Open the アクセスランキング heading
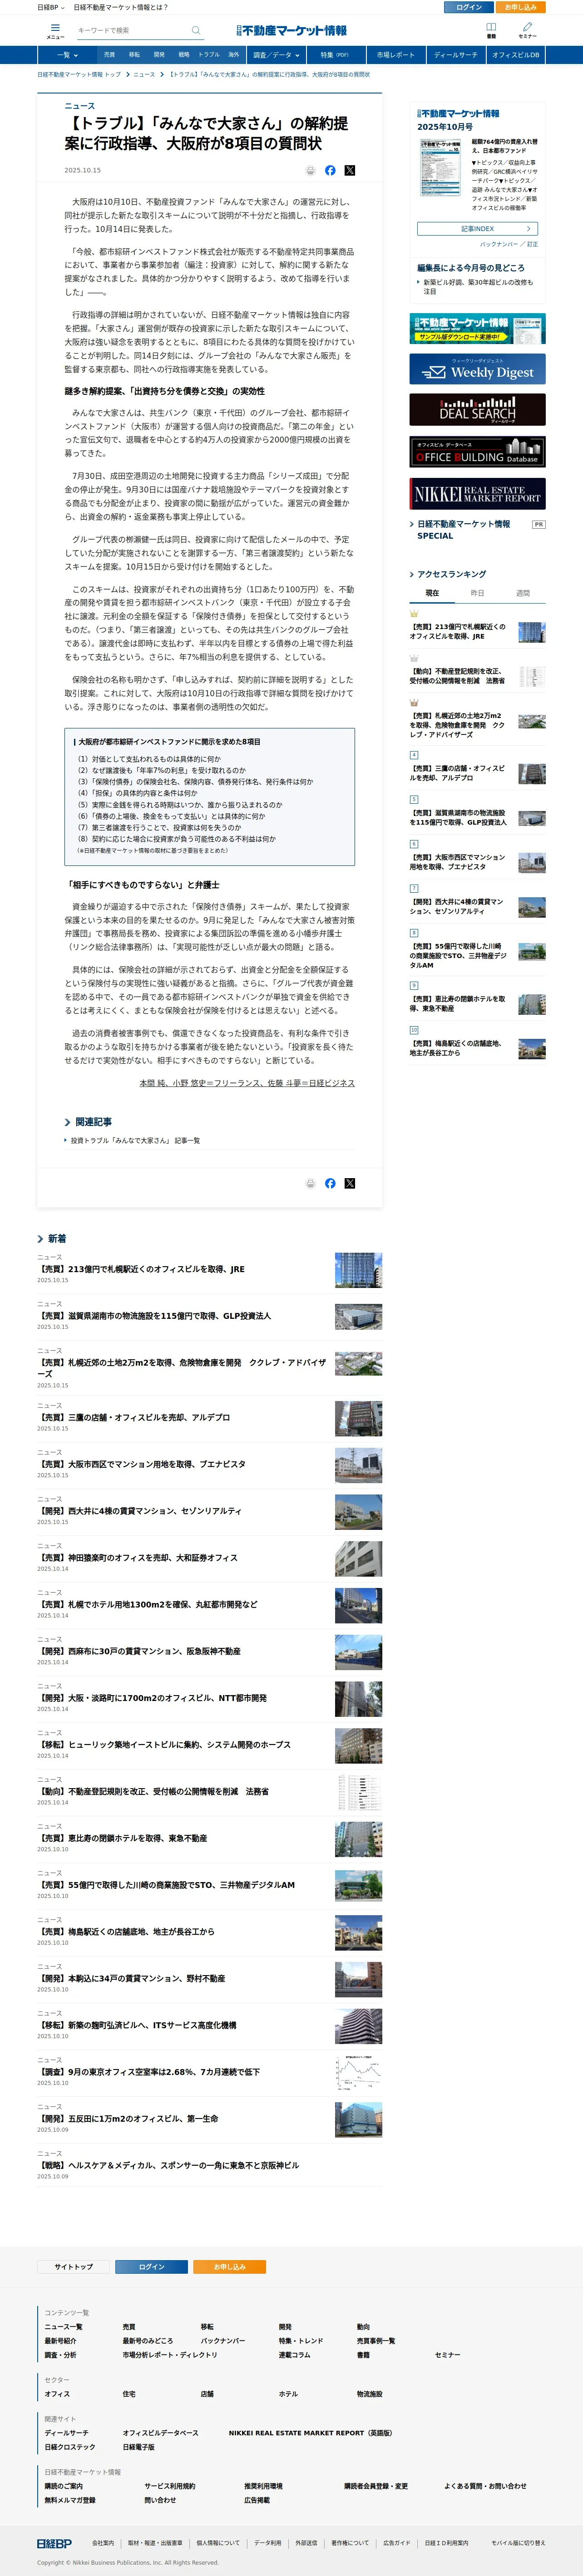The height and width of the screenshot is (2576, 583). coord(451,574)
